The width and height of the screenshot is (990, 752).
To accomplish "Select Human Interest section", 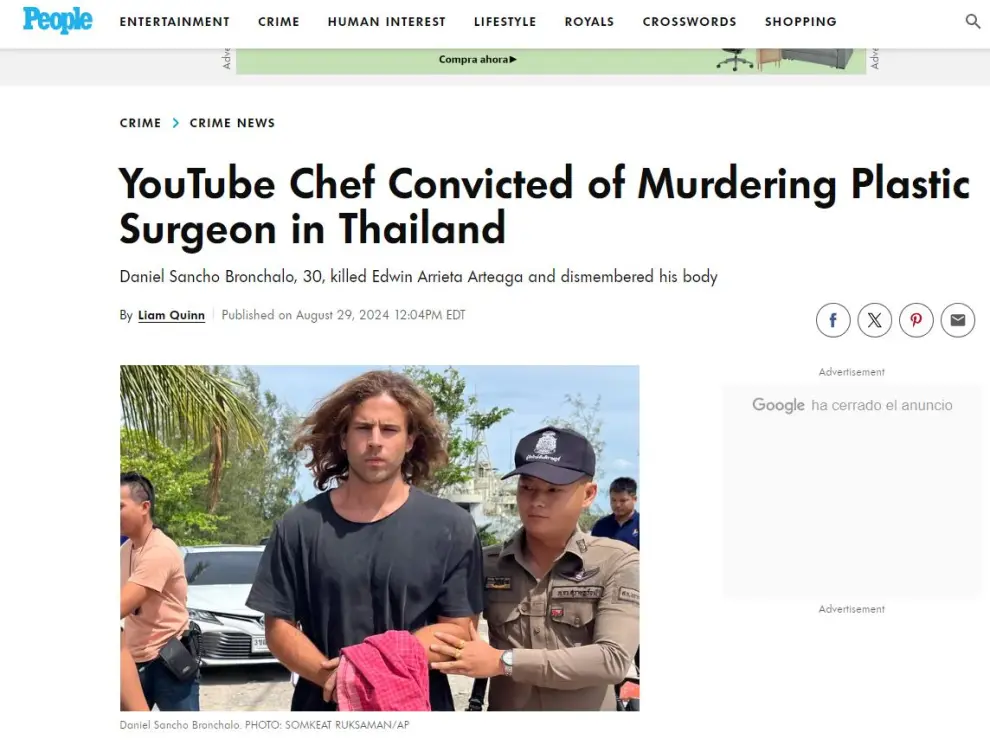I will 386,22.
